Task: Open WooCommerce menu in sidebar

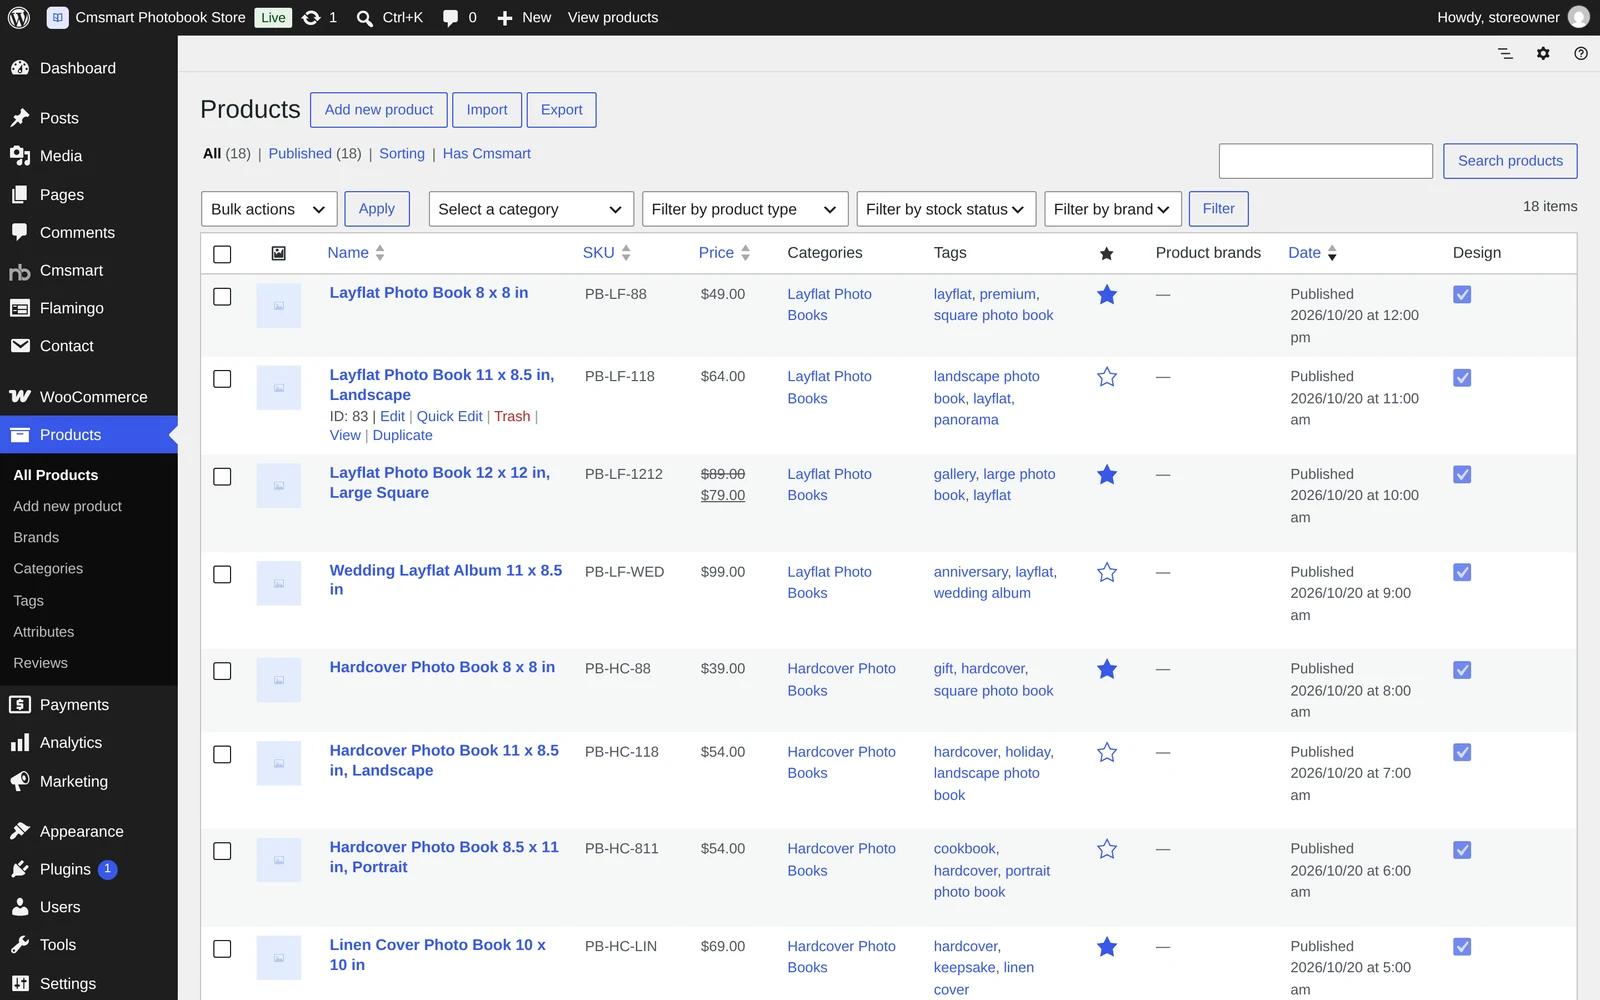Action: (89, 397)
